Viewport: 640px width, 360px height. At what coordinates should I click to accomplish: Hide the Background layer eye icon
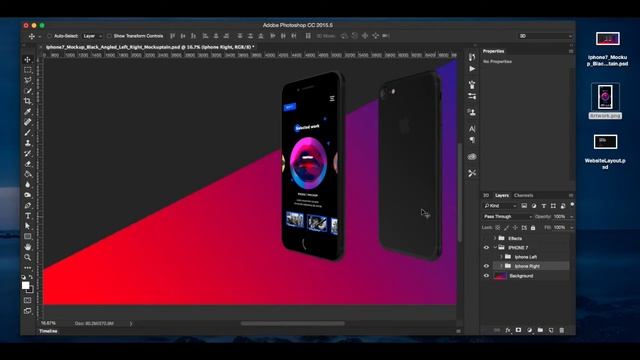[486, 276]
